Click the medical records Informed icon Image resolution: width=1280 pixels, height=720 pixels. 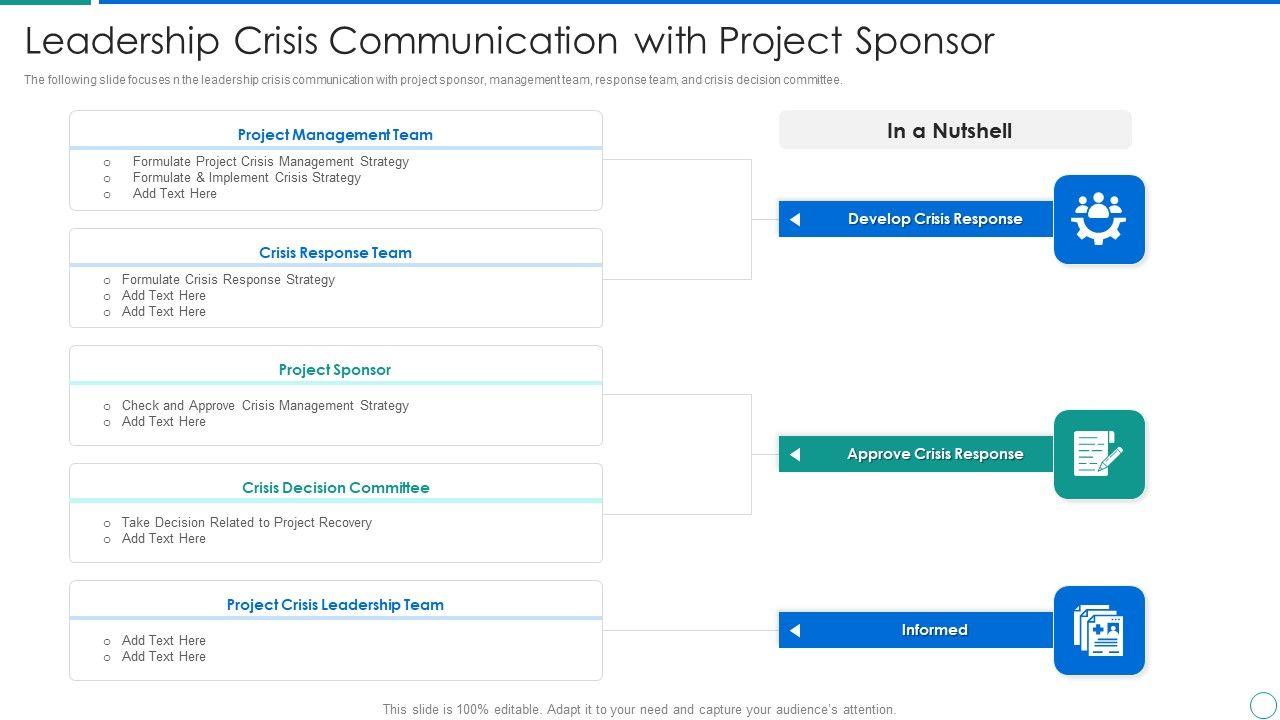[x=1098, y=630]
